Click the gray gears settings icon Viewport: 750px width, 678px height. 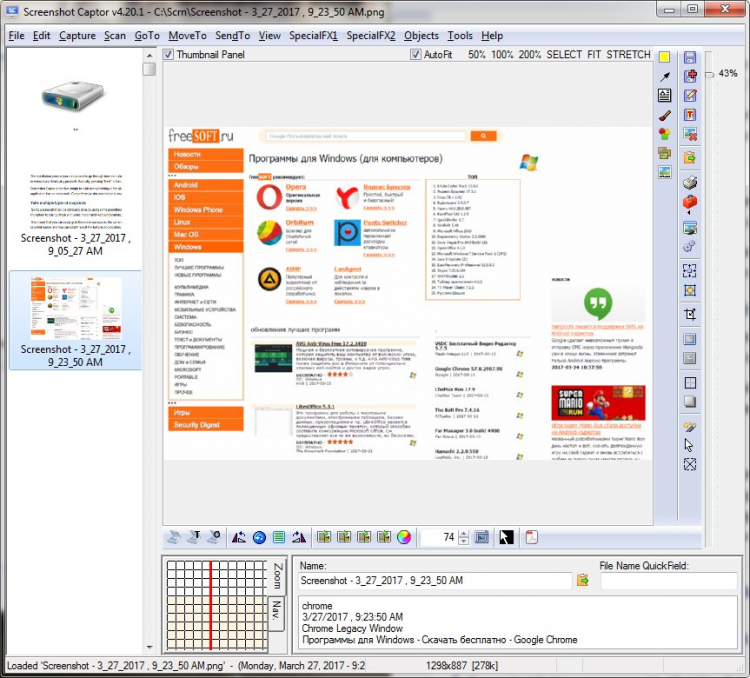click(x=689, y=246)
